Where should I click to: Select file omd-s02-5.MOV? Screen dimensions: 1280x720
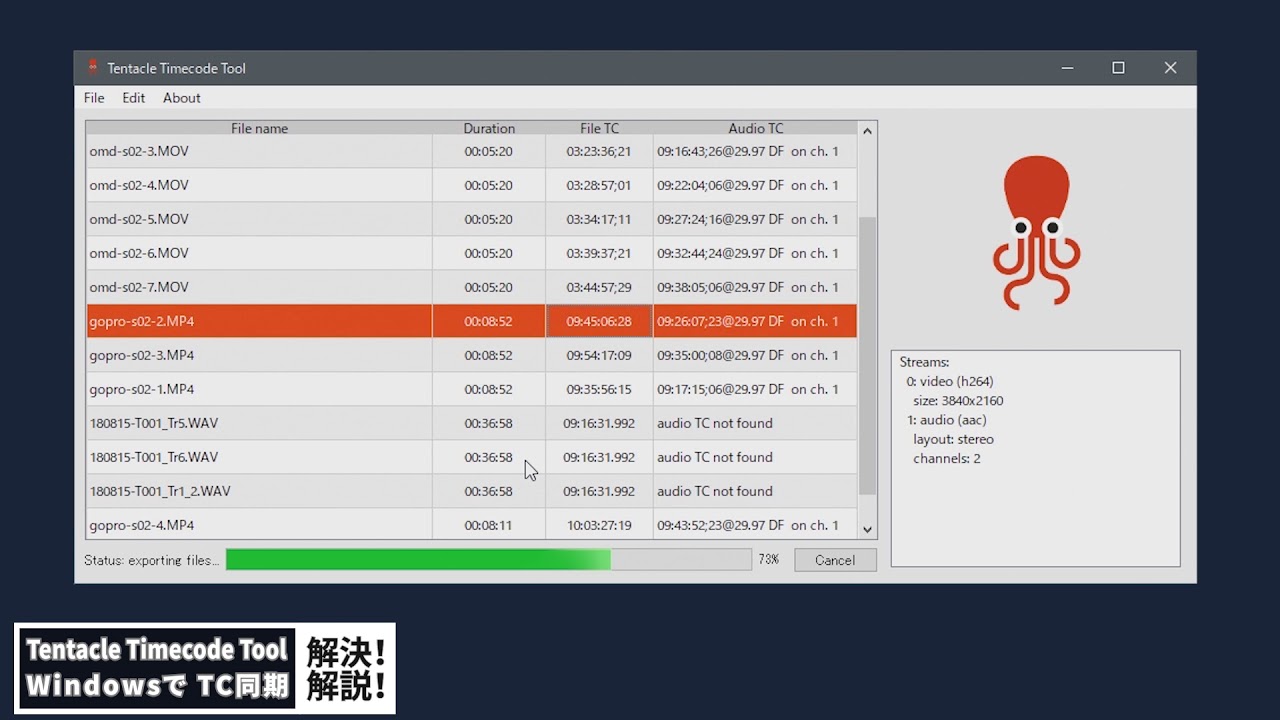click(139, 219)
